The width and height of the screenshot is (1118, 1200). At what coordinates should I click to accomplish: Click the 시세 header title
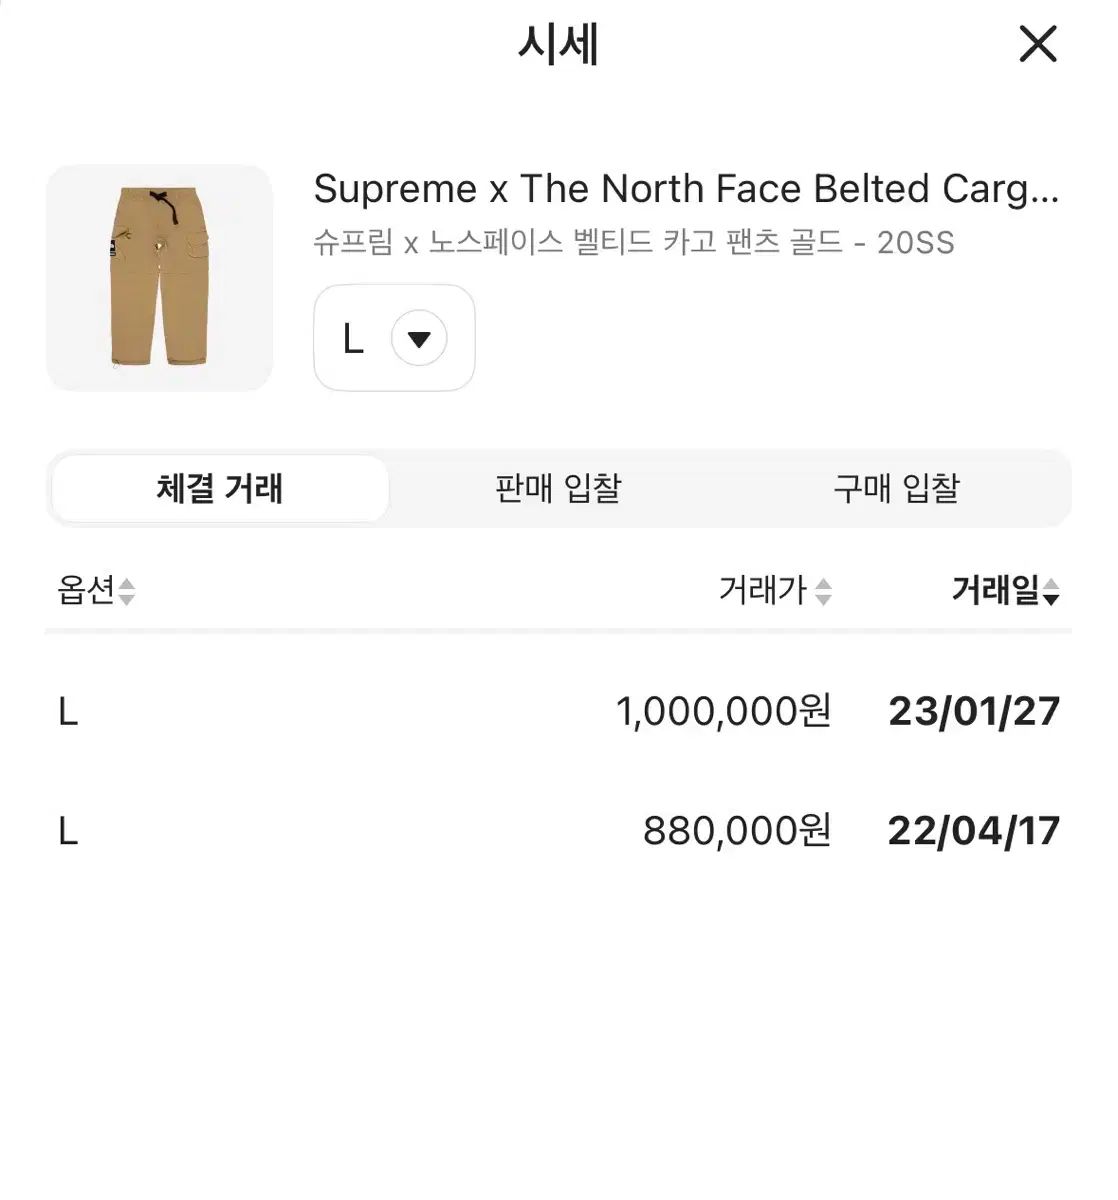pos(558,45)
